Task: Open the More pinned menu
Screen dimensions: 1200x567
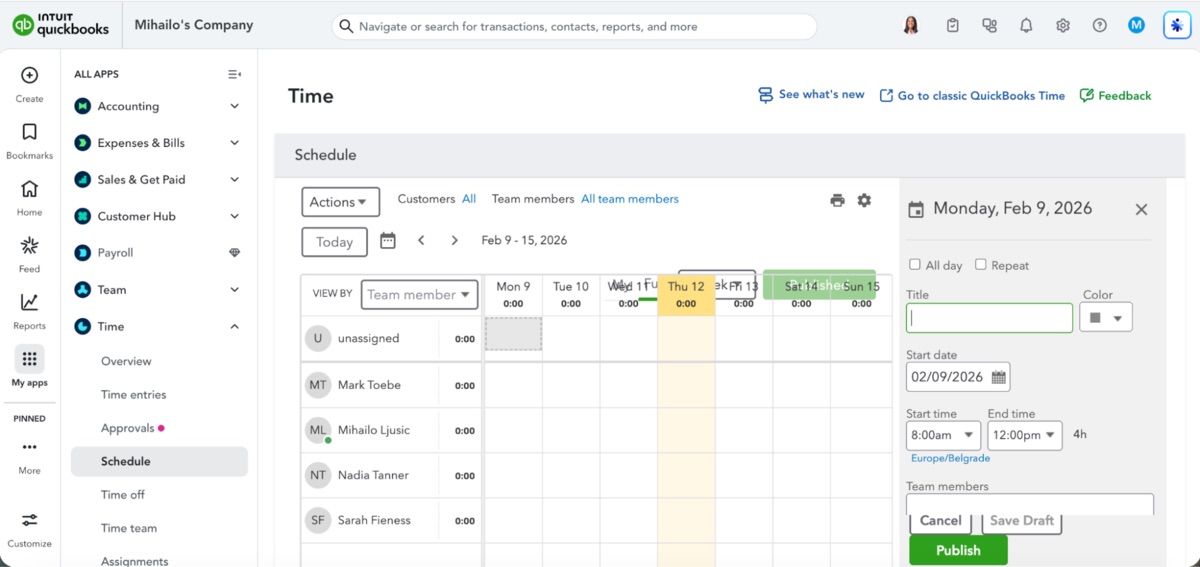Action: pyautogui.click(x=29, y=447)
